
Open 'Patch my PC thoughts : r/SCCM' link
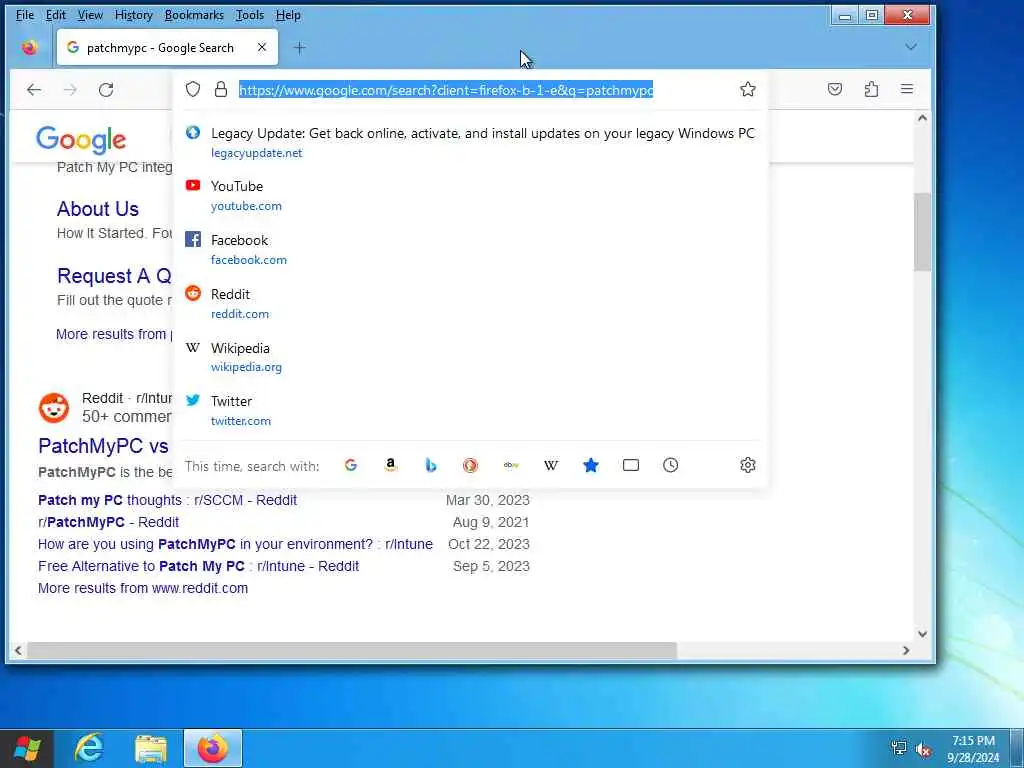click(167, 500)
